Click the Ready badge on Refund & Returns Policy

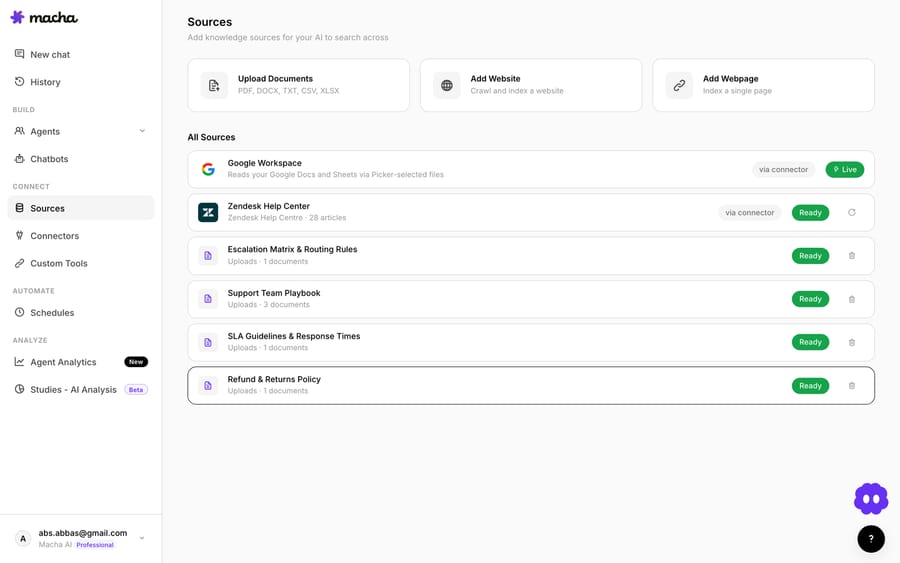(x=810, y=386)
